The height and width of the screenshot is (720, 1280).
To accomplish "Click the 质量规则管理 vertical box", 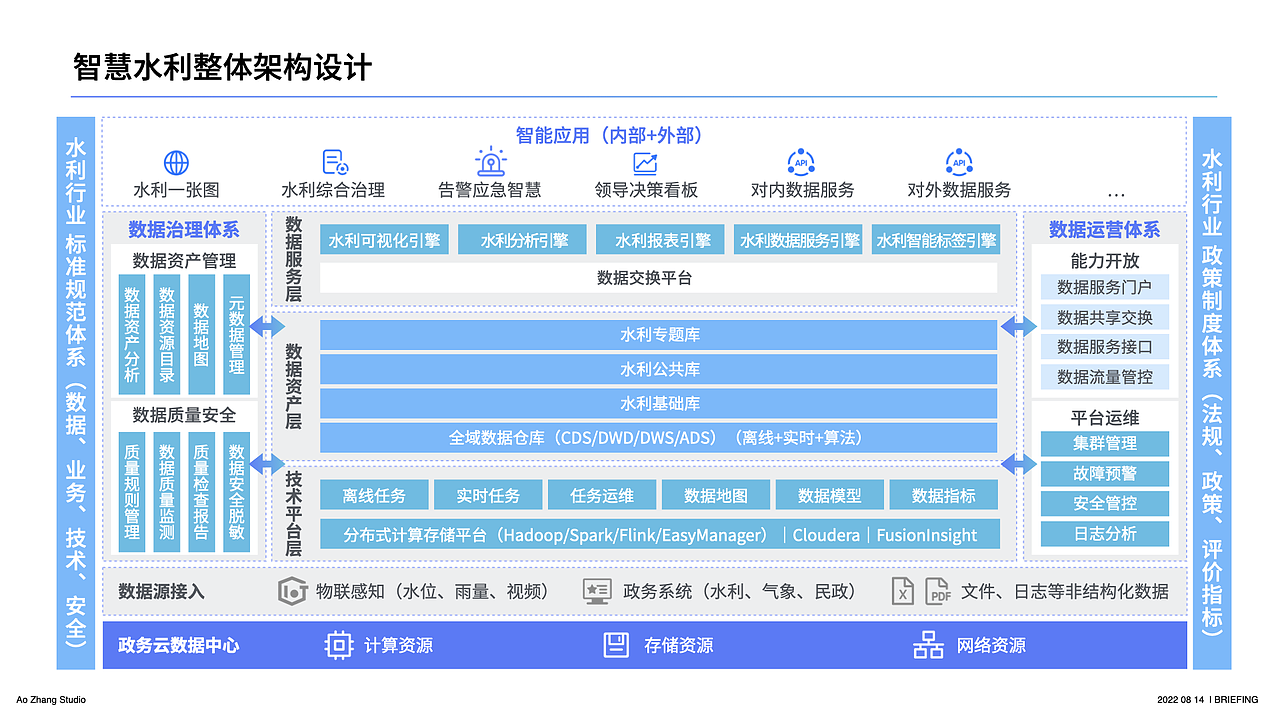I will click(x=132, y=492).
